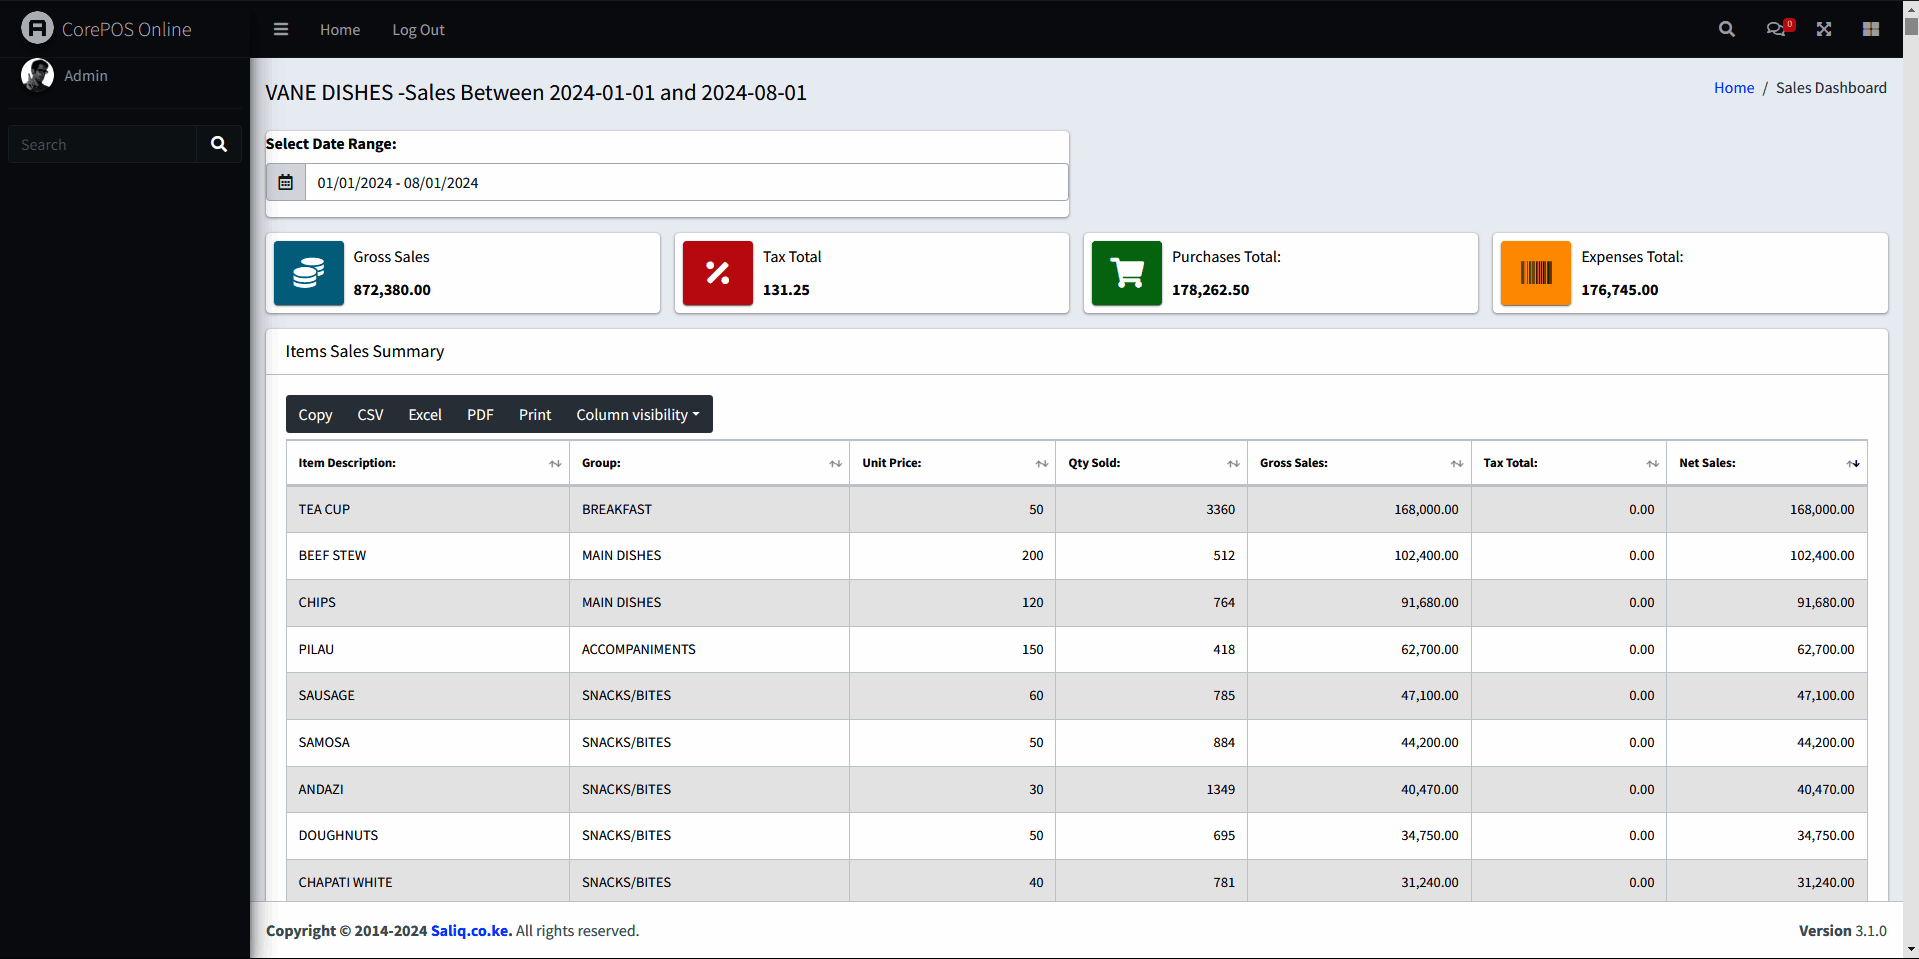Click the CorePOS Online logo
Image resolution: width=1919 pixels, height=959 pixels.
pyautogui.click(x=106, y=29)
